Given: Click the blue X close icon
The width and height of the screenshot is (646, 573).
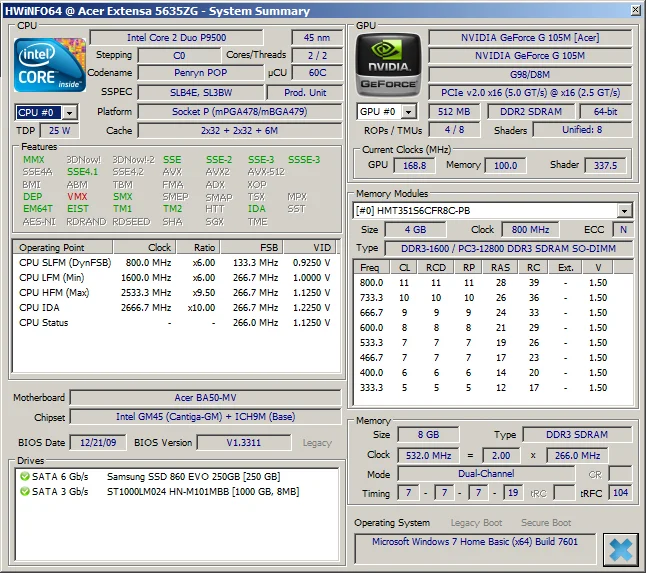Looking at the screenshot, I should coord(620,548).
